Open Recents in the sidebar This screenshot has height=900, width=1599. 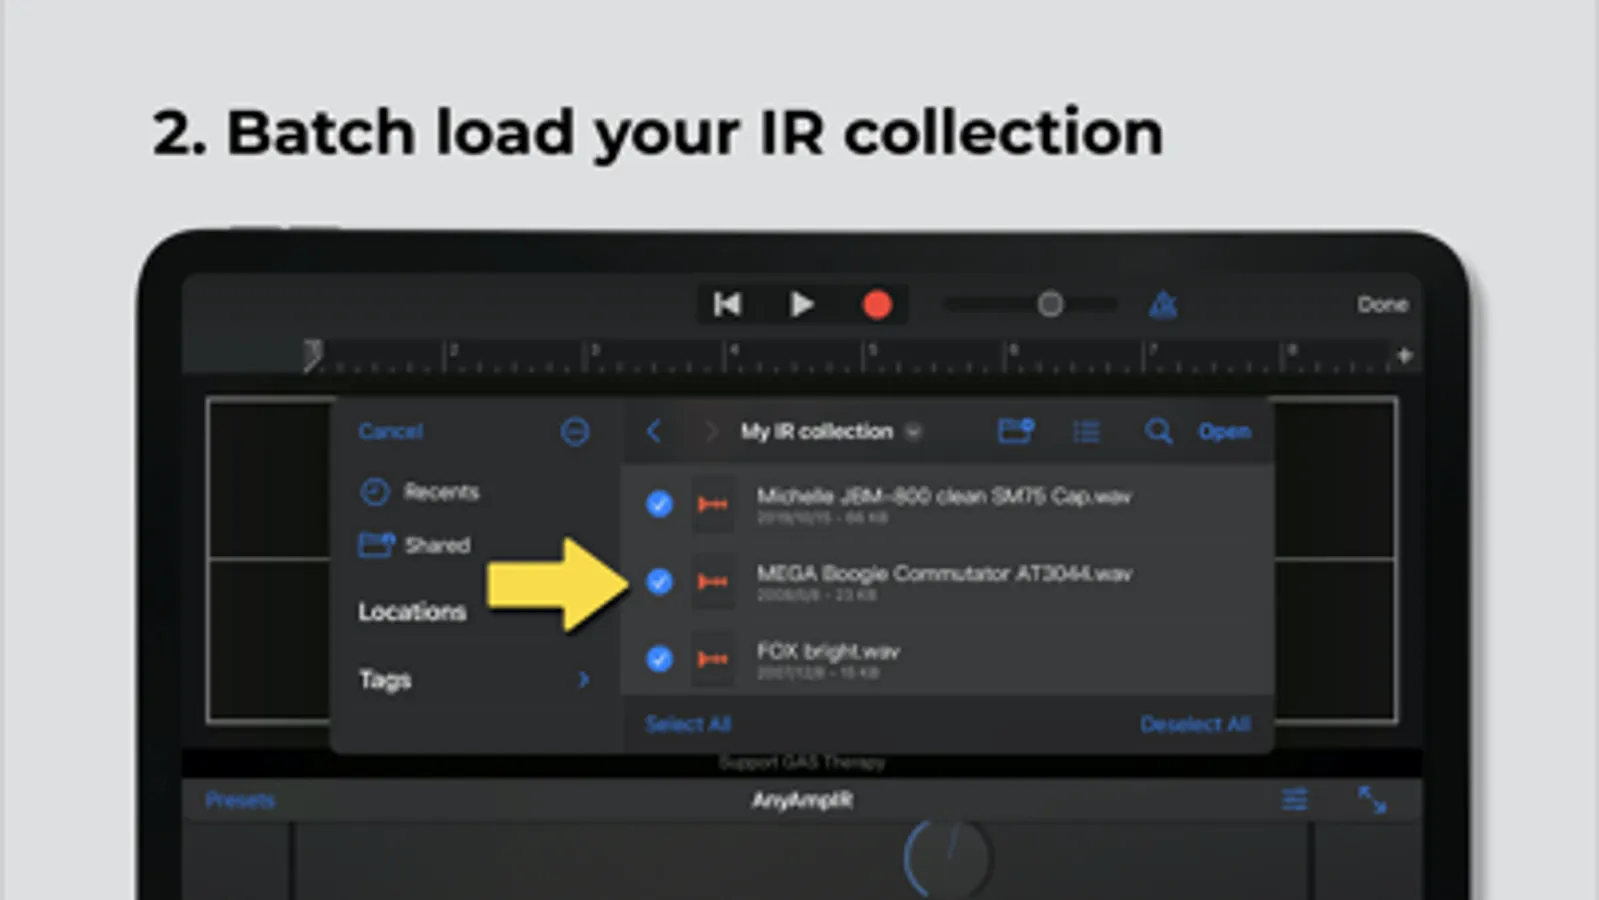coord(441,492)
